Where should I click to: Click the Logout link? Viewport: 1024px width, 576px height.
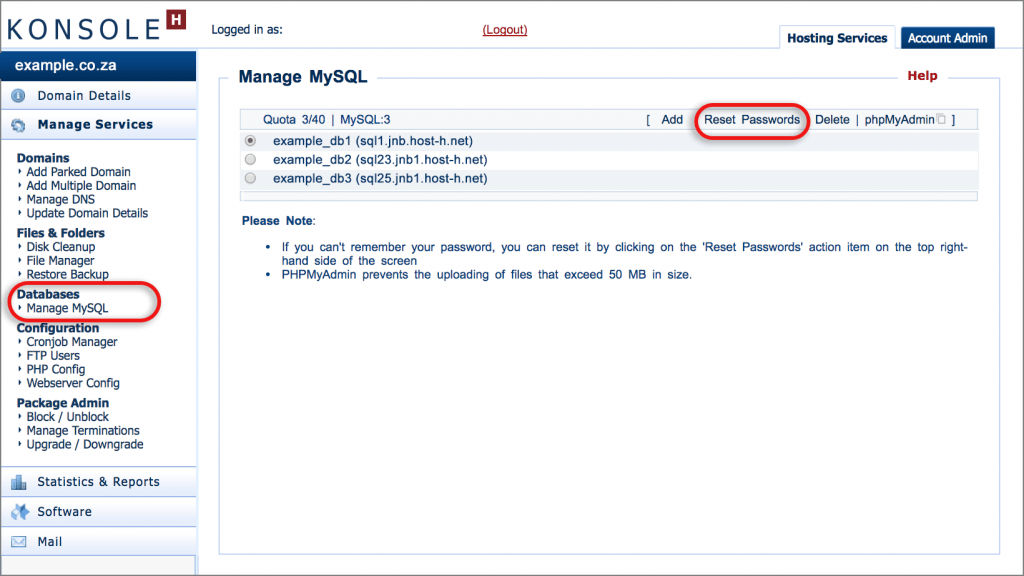point(504,29)
